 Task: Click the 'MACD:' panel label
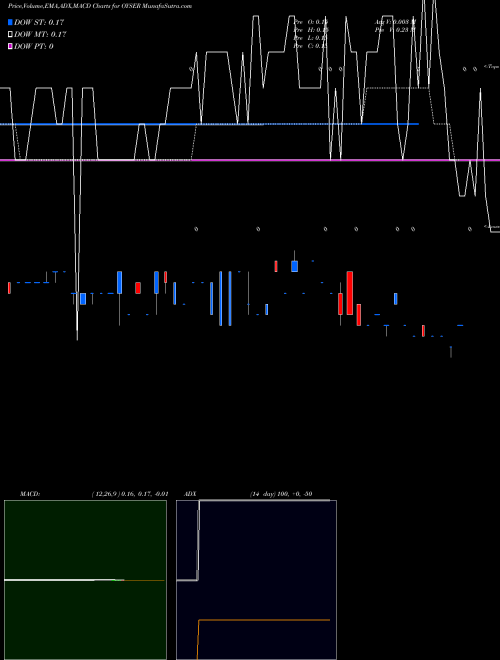click(x=30, y=494)
